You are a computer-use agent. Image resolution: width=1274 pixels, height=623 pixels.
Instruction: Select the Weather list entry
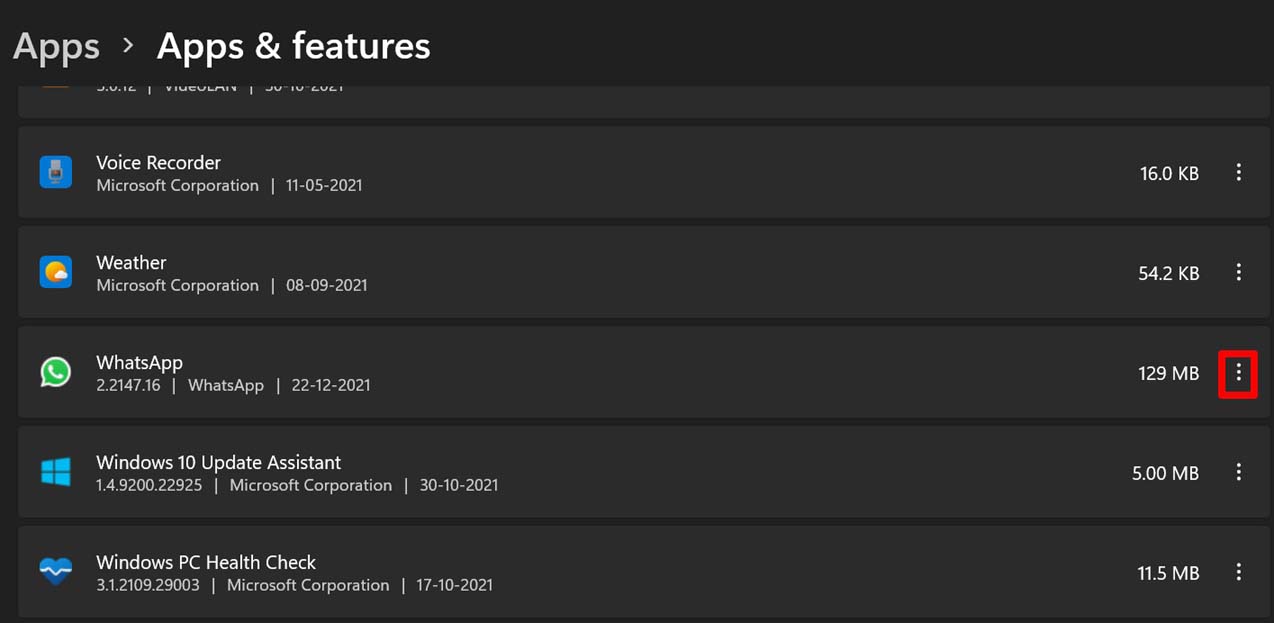[x=600, y=272]
